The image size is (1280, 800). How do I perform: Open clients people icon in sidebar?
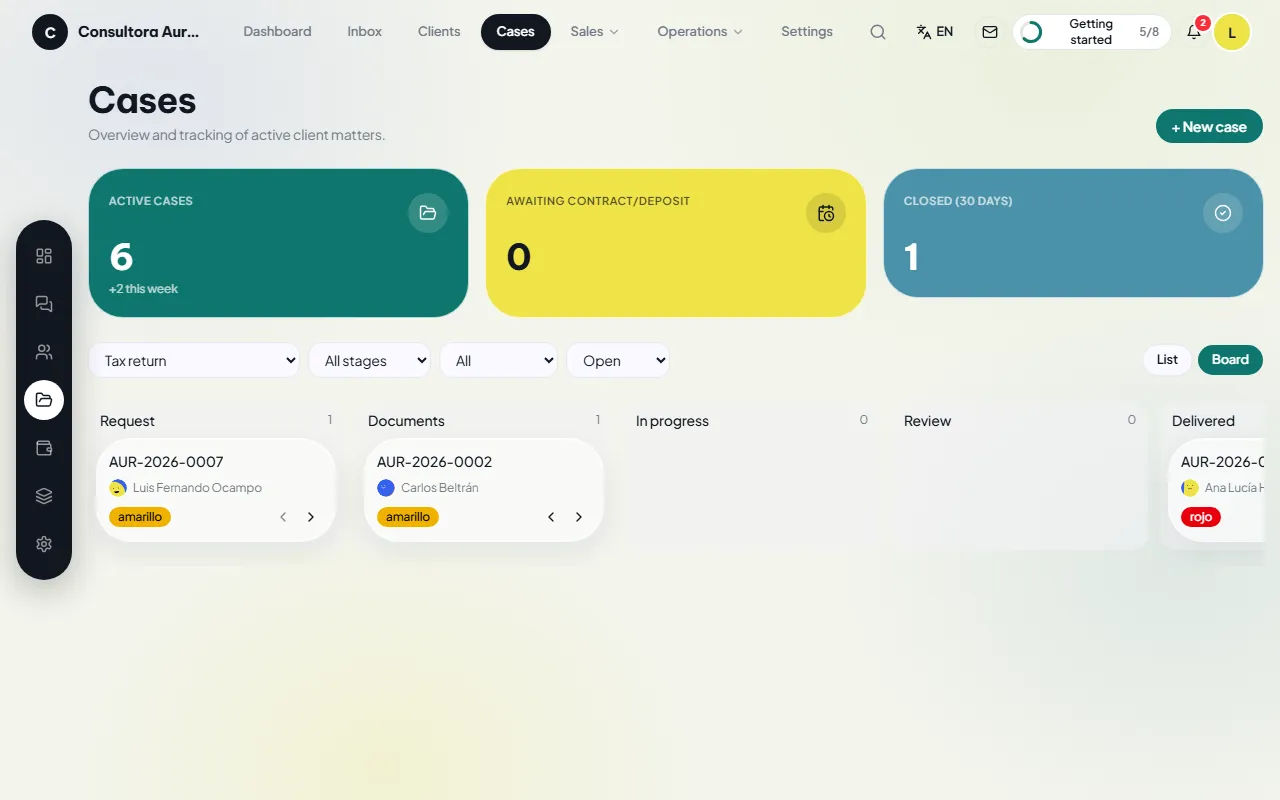click(x=44, y=352)
